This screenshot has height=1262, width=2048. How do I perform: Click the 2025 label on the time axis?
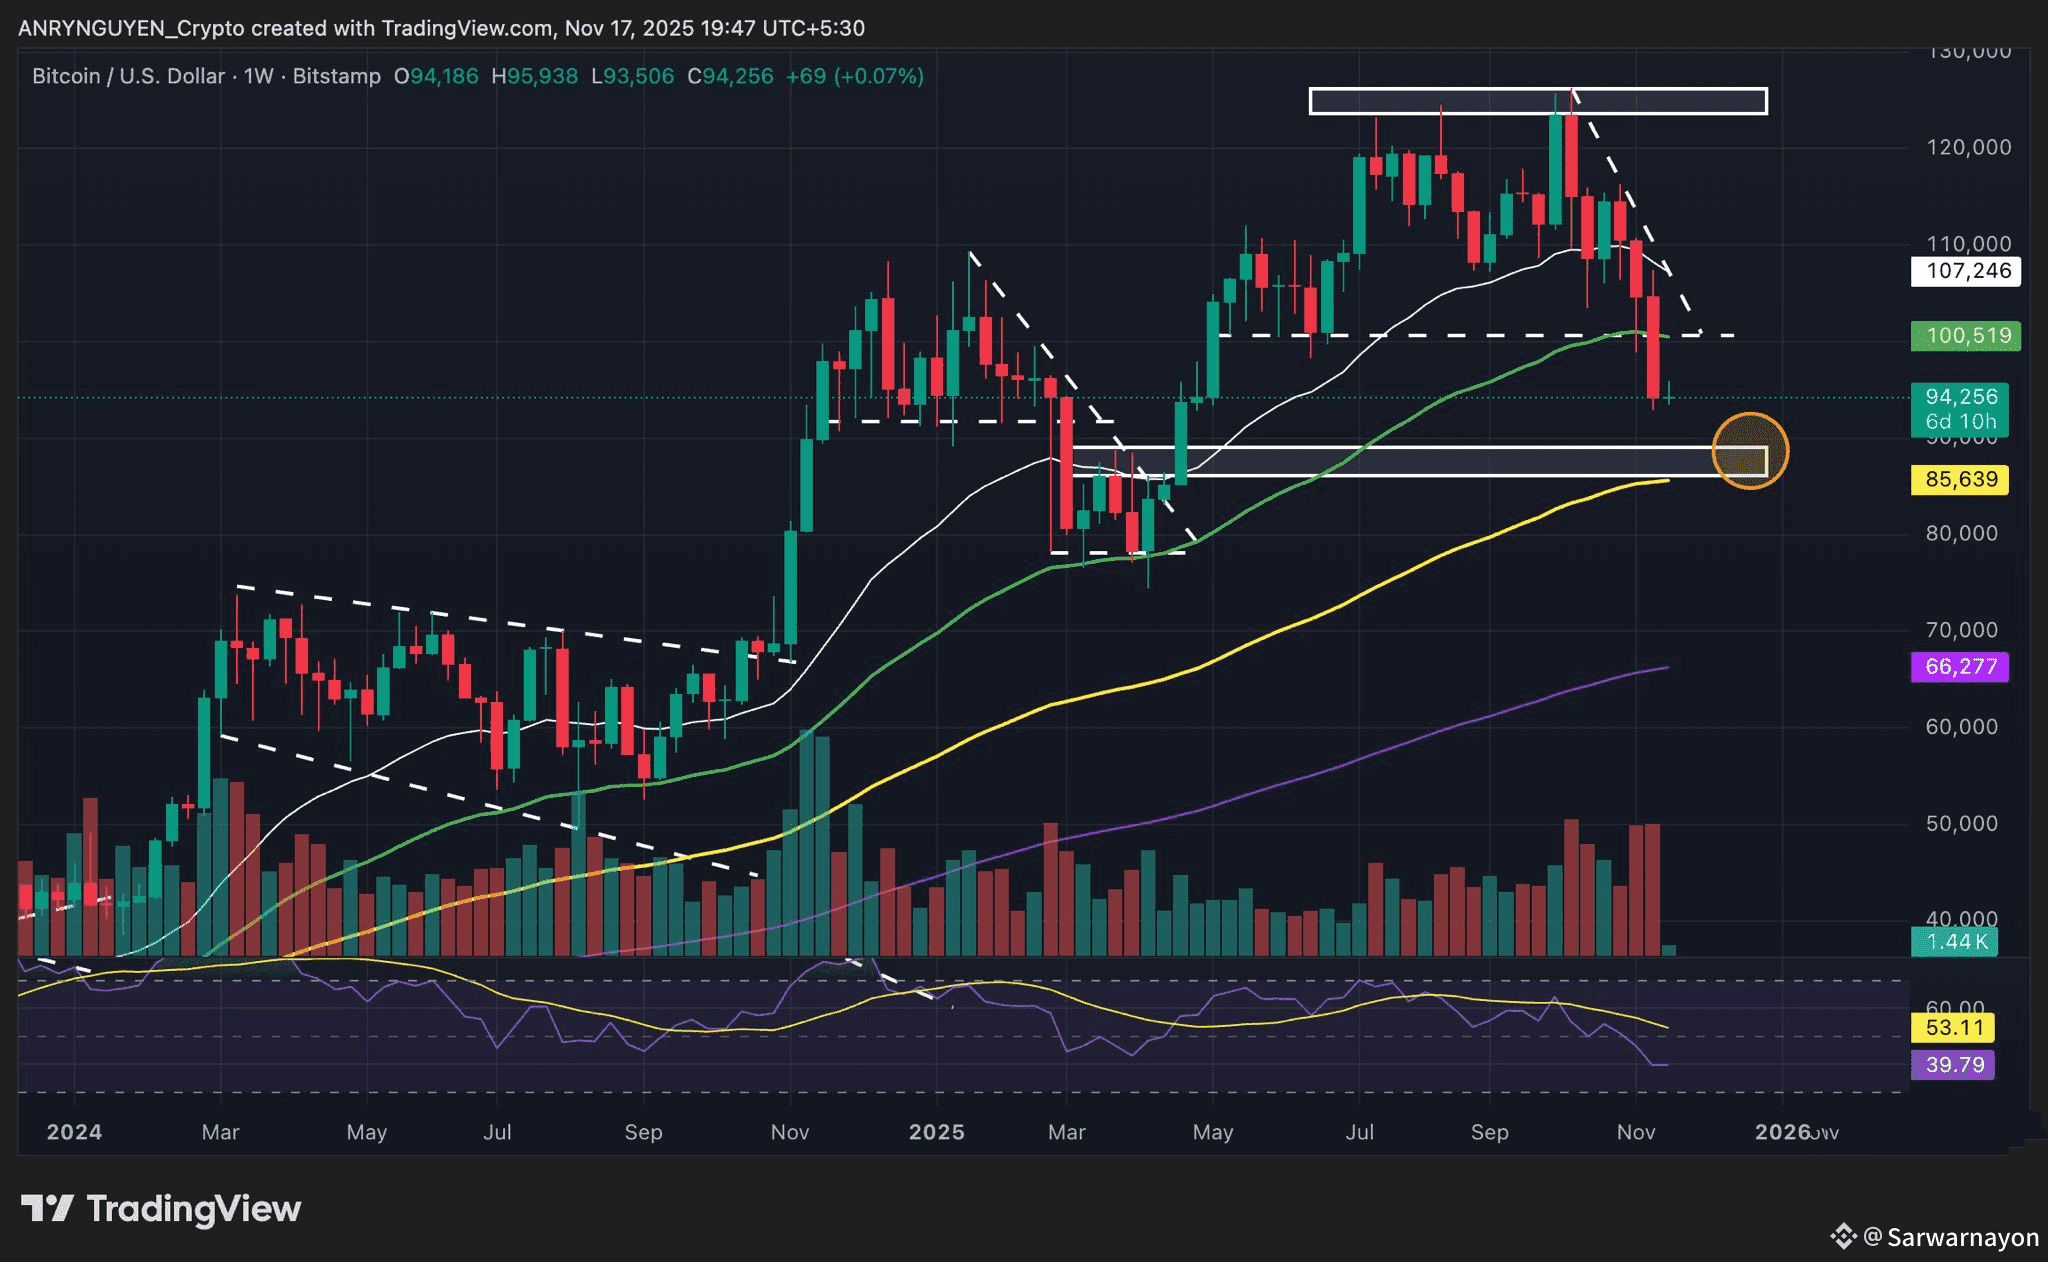[936, 1132]
